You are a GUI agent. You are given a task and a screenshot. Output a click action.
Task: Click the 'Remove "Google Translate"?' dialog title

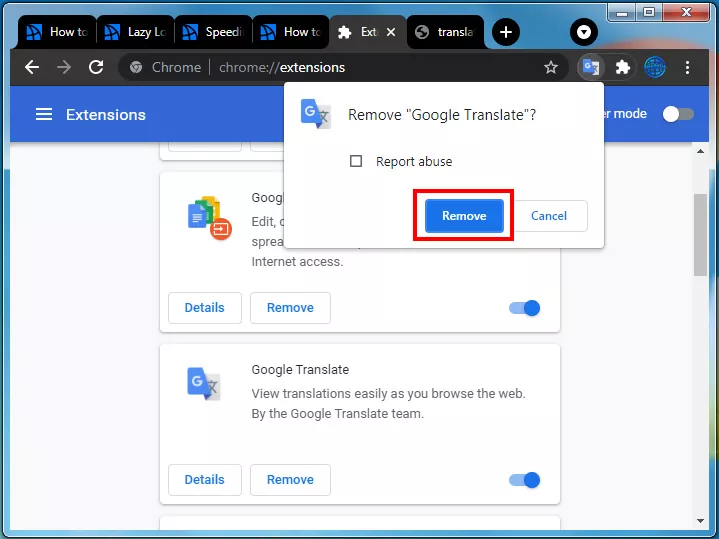click(442, 114)
